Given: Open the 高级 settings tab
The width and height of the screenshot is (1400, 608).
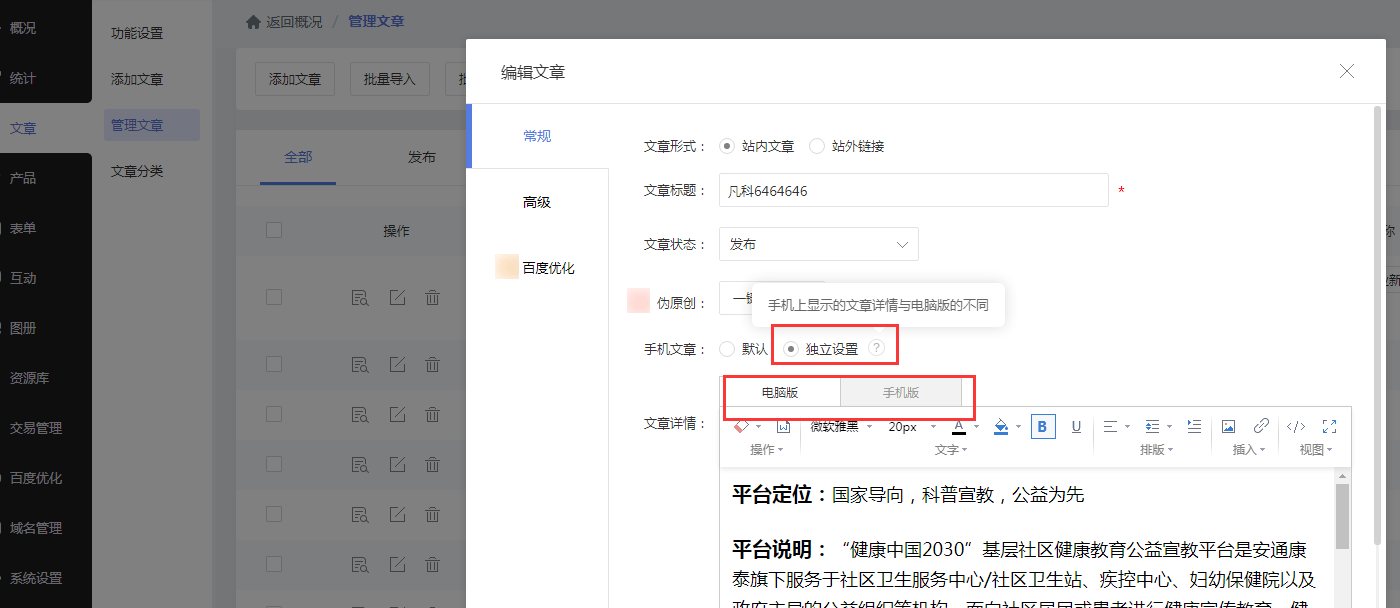Looking at the screenshot, I should click(x=537, y=202).
